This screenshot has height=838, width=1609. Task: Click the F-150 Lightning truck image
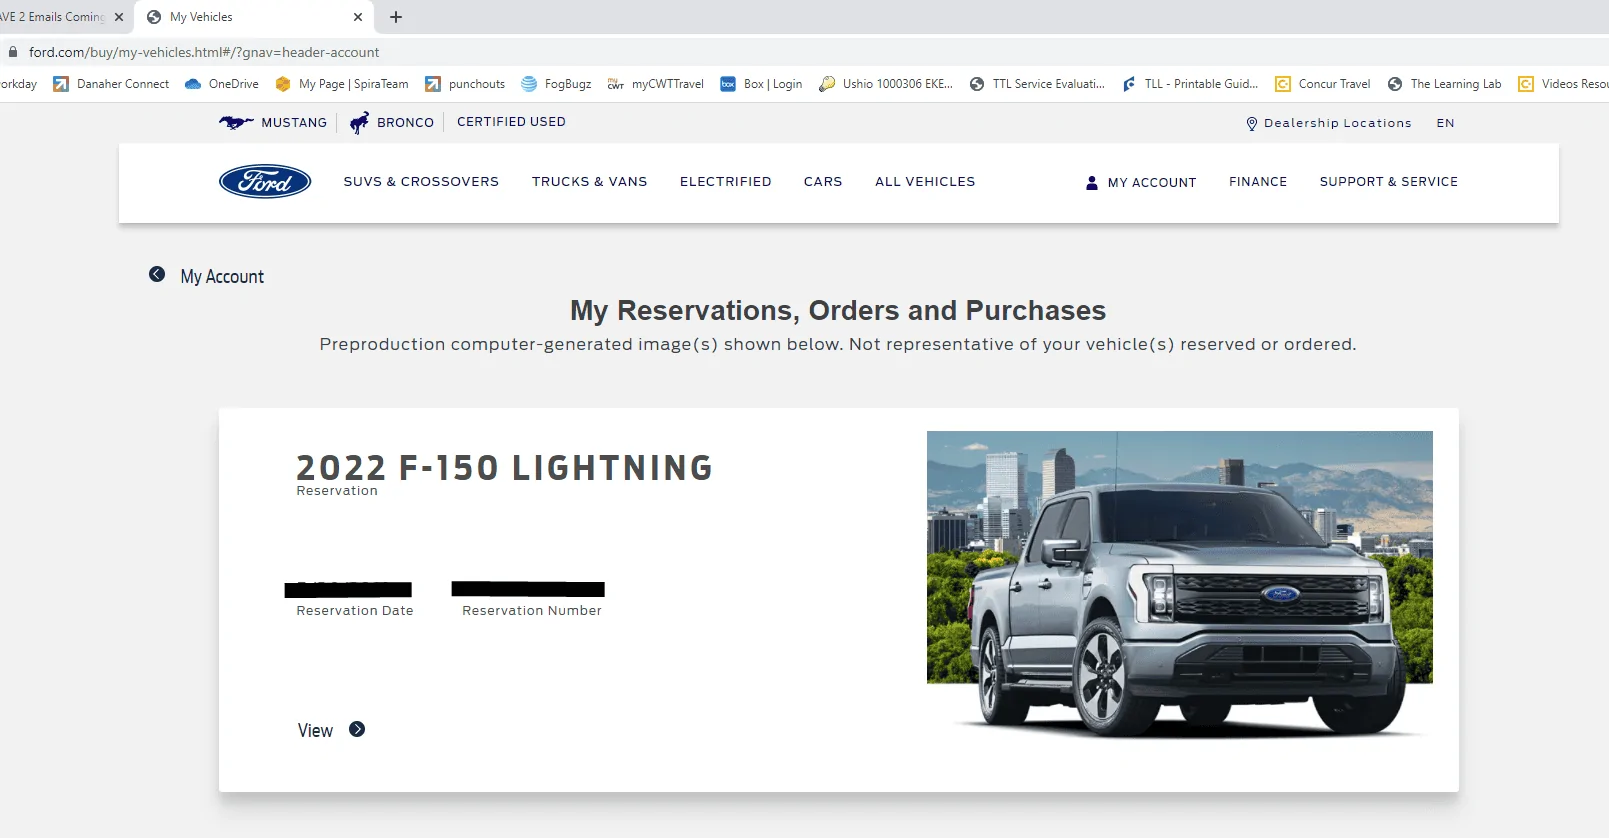coord(1179,585)
